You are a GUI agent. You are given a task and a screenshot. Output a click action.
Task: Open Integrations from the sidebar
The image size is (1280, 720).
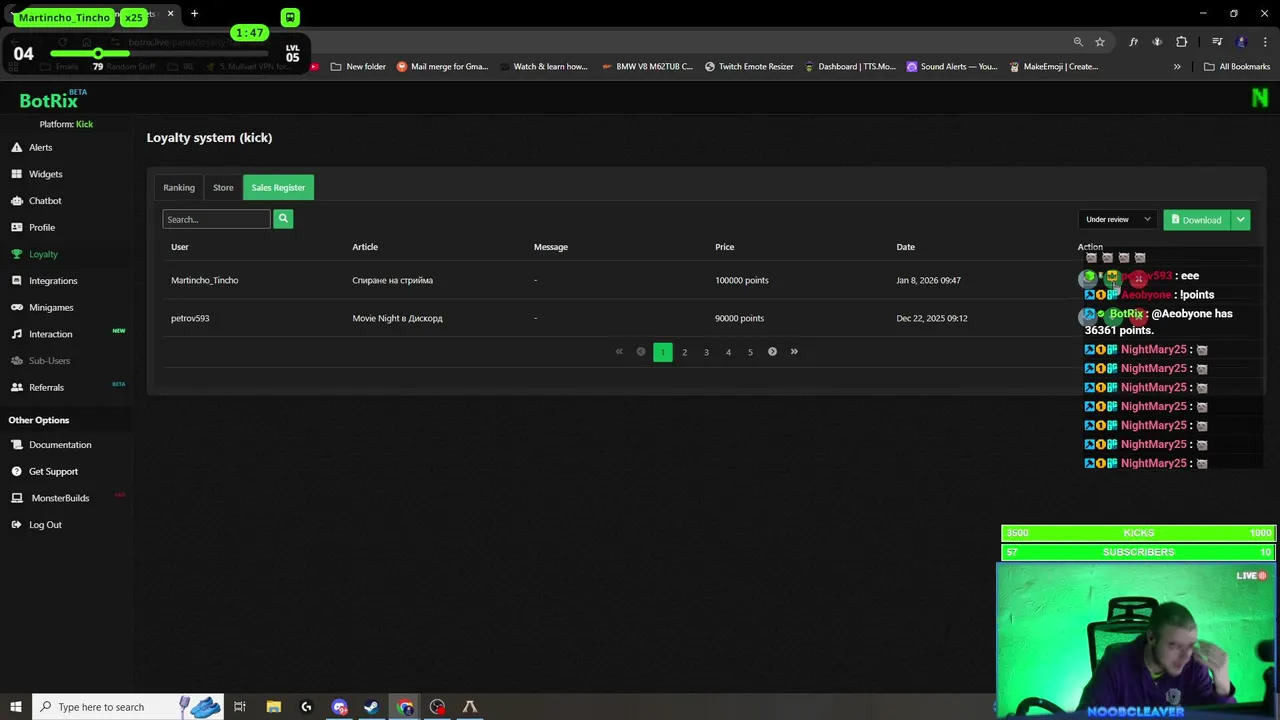[53, 281]
